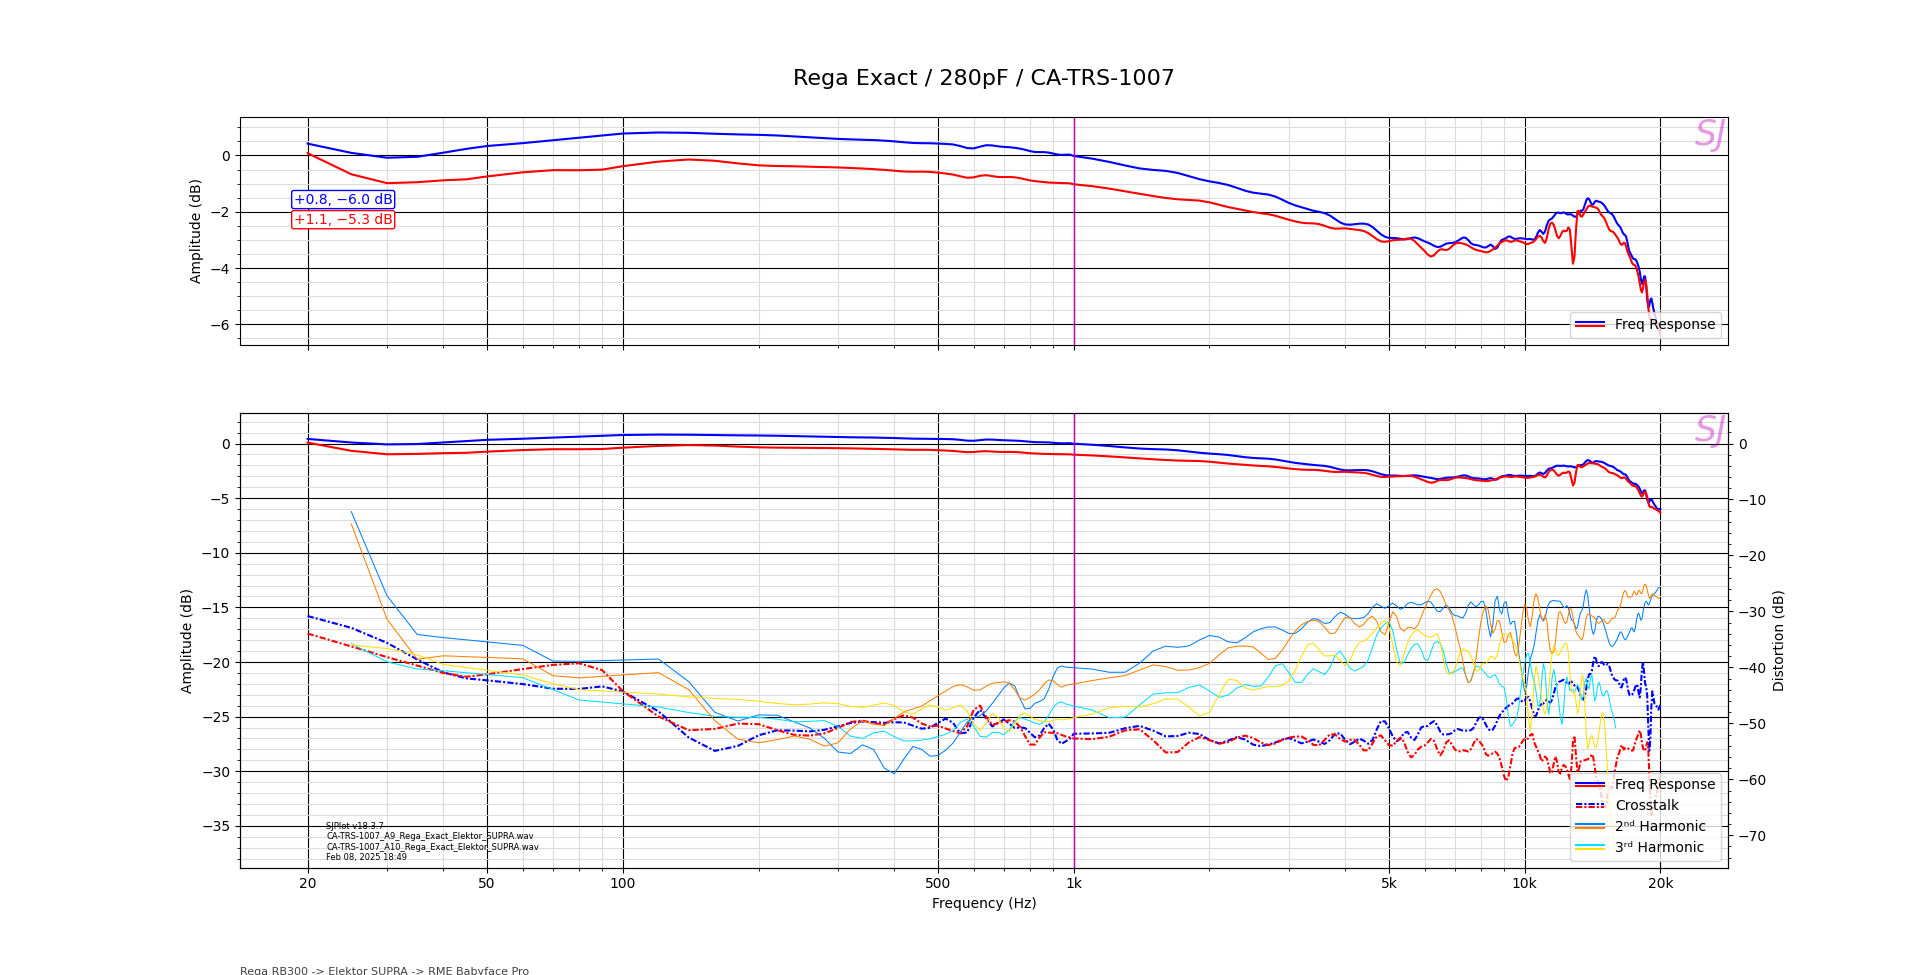Click the "CA-TRS-1007_A10_Rega_Exact_Elektor_SUPRA.wav" file name
The image size is (1920, 975).
(432, 847)
